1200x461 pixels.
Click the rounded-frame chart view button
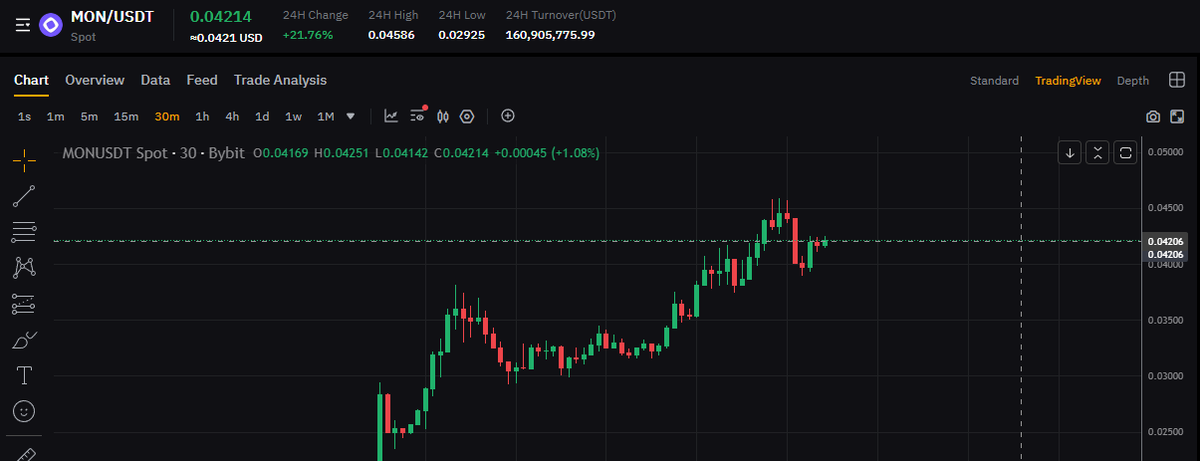(x=1126, y=153)
